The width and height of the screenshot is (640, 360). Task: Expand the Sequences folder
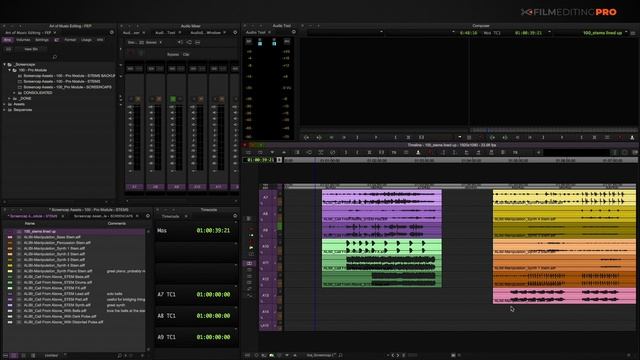coord(4,110)
